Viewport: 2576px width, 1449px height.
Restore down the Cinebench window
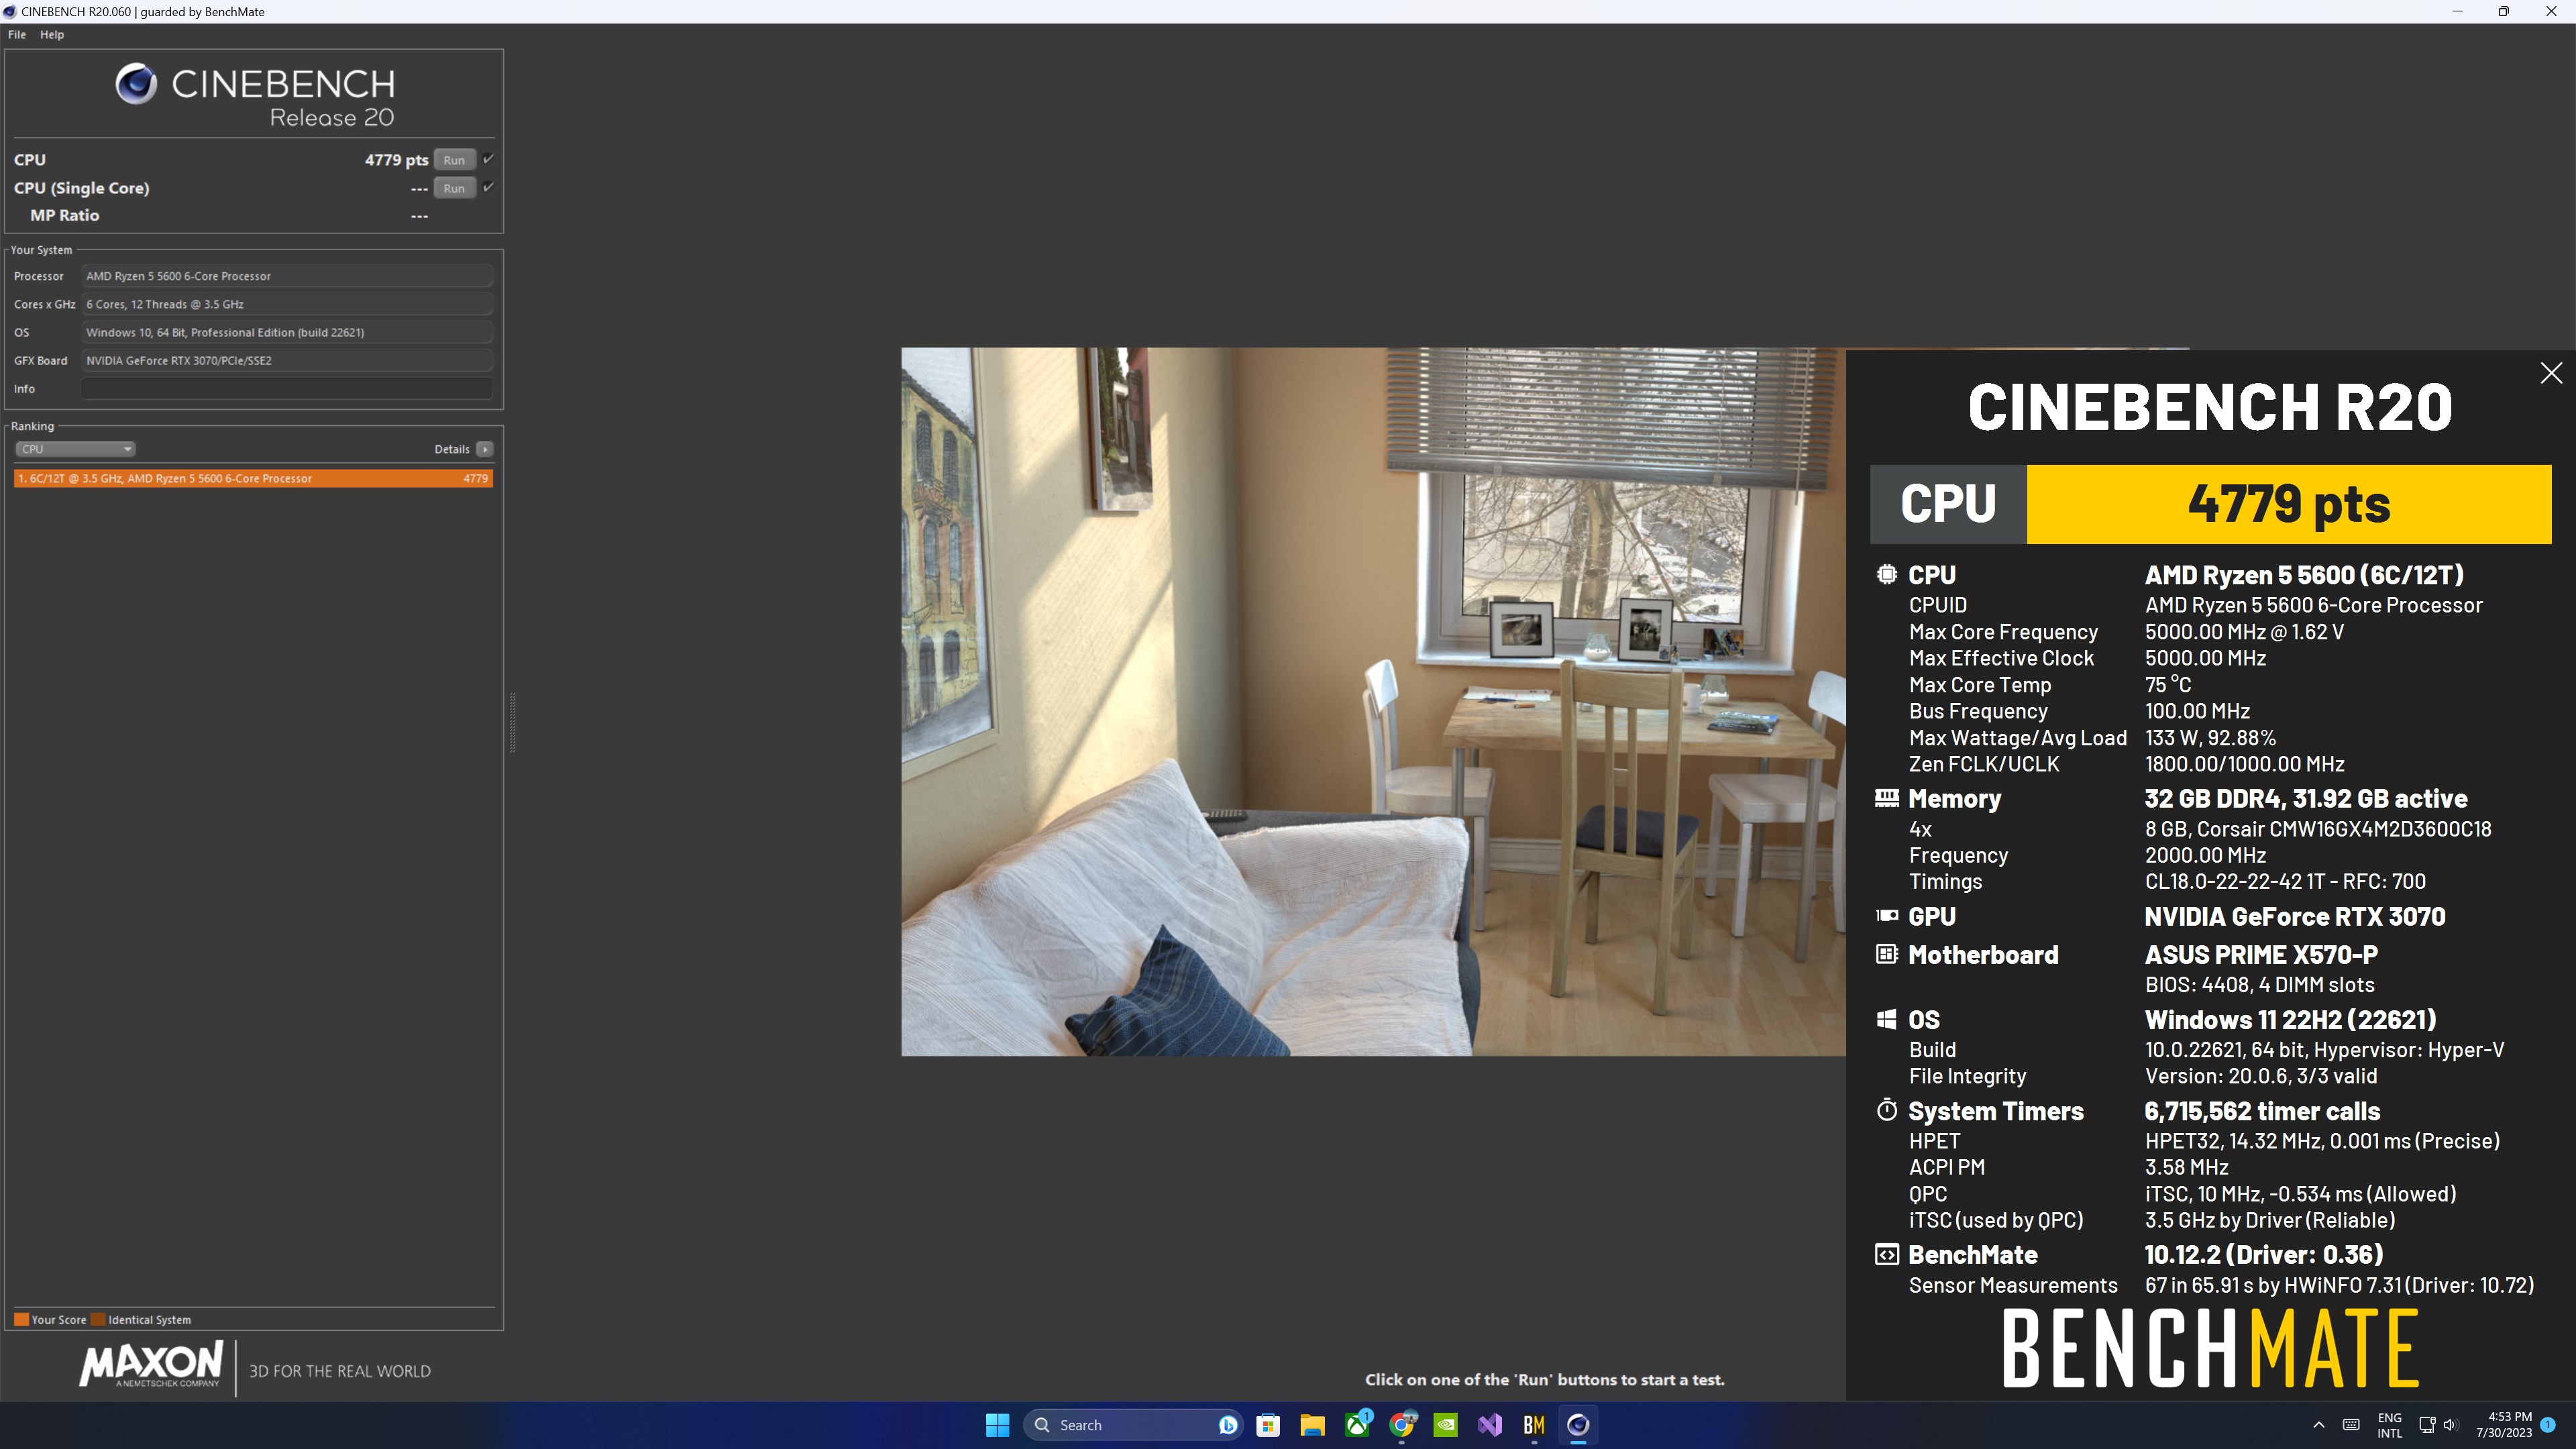tap(2504, 11)
